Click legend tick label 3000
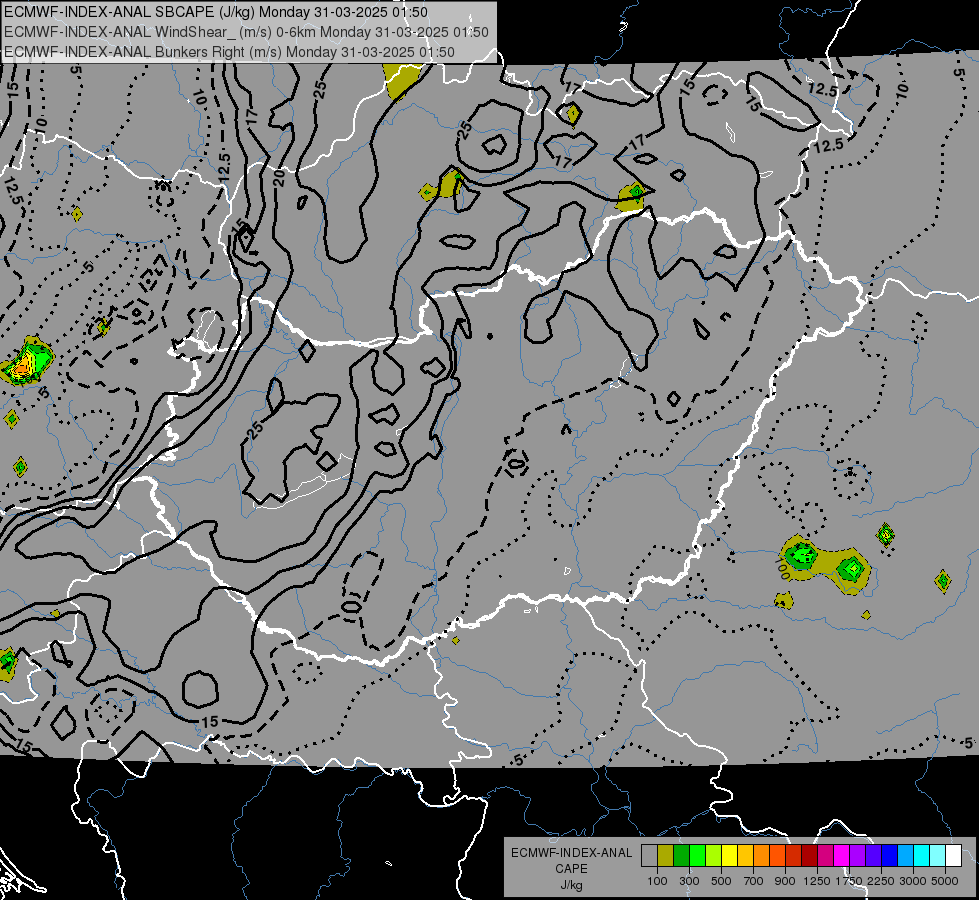 913,881
